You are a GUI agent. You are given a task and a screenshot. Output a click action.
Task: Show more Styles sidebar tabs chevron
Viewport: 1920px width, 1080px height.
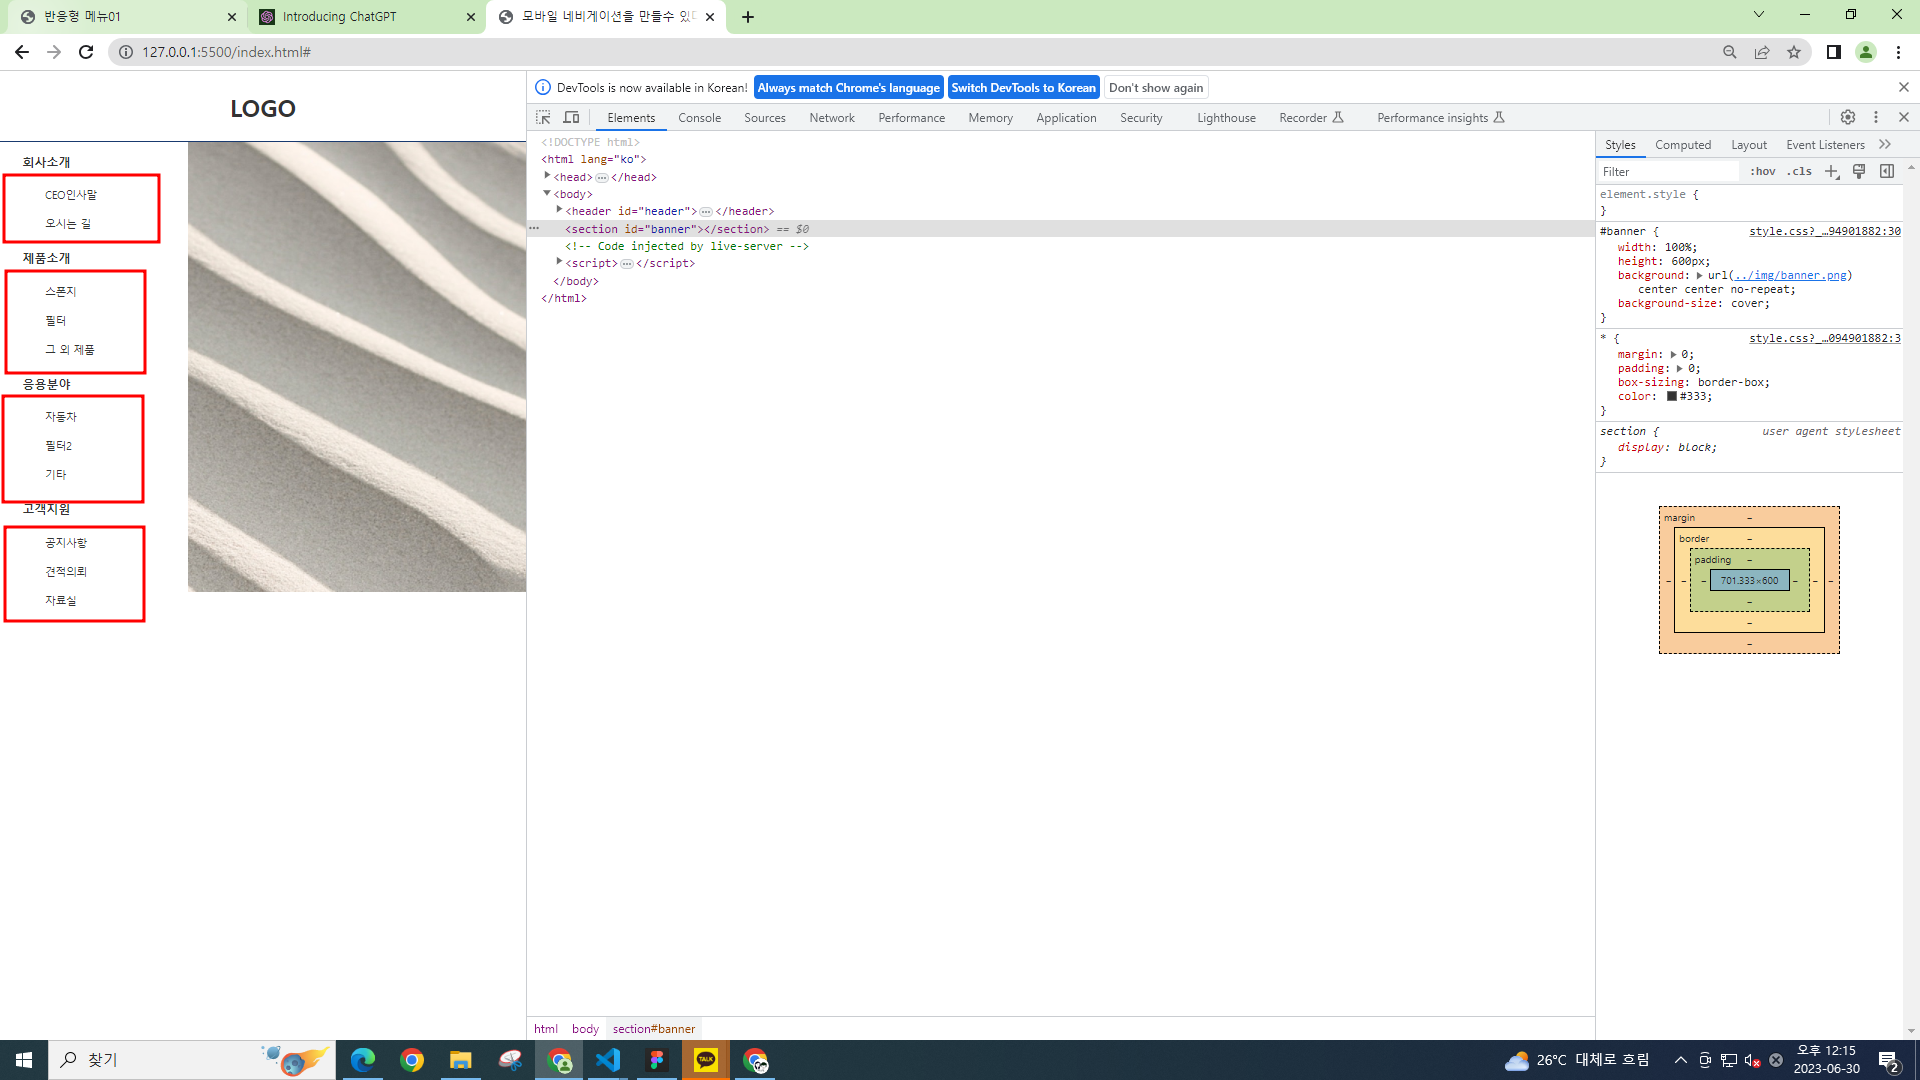[x=1885, y=144]
